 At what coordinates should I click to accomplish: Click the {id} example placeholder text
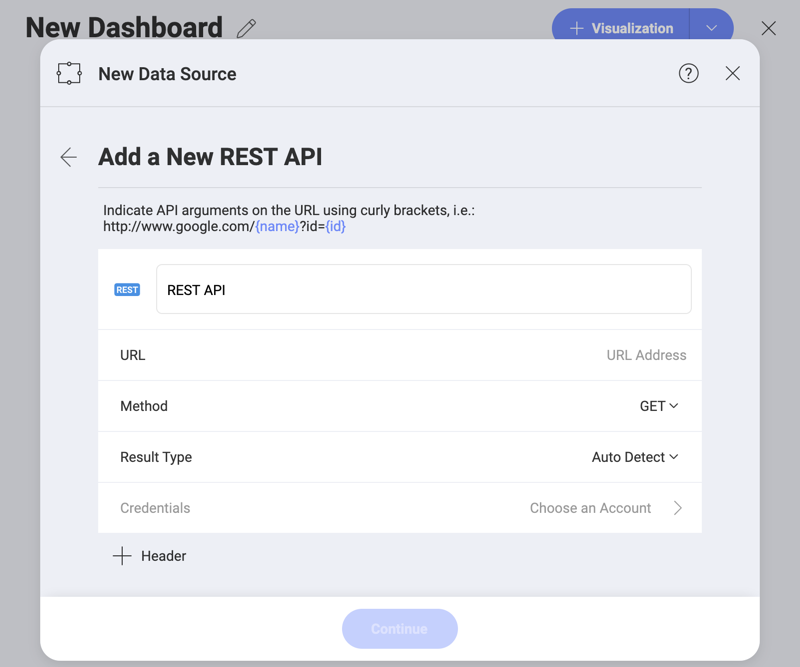[x=335, y=226]
